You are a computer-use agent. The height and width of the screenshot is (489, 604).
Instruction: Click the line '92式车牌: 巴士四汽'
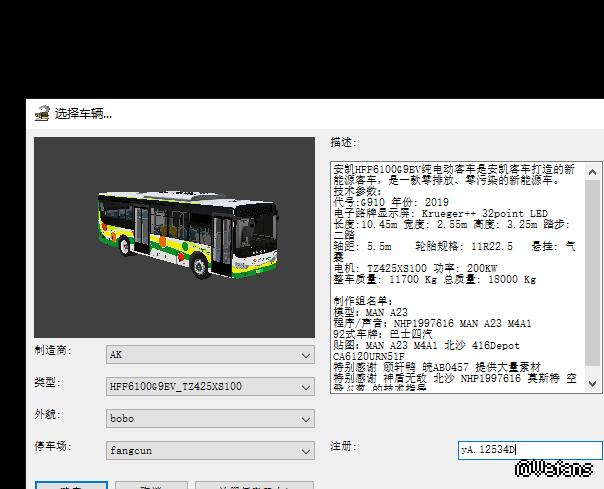point(383,334)
